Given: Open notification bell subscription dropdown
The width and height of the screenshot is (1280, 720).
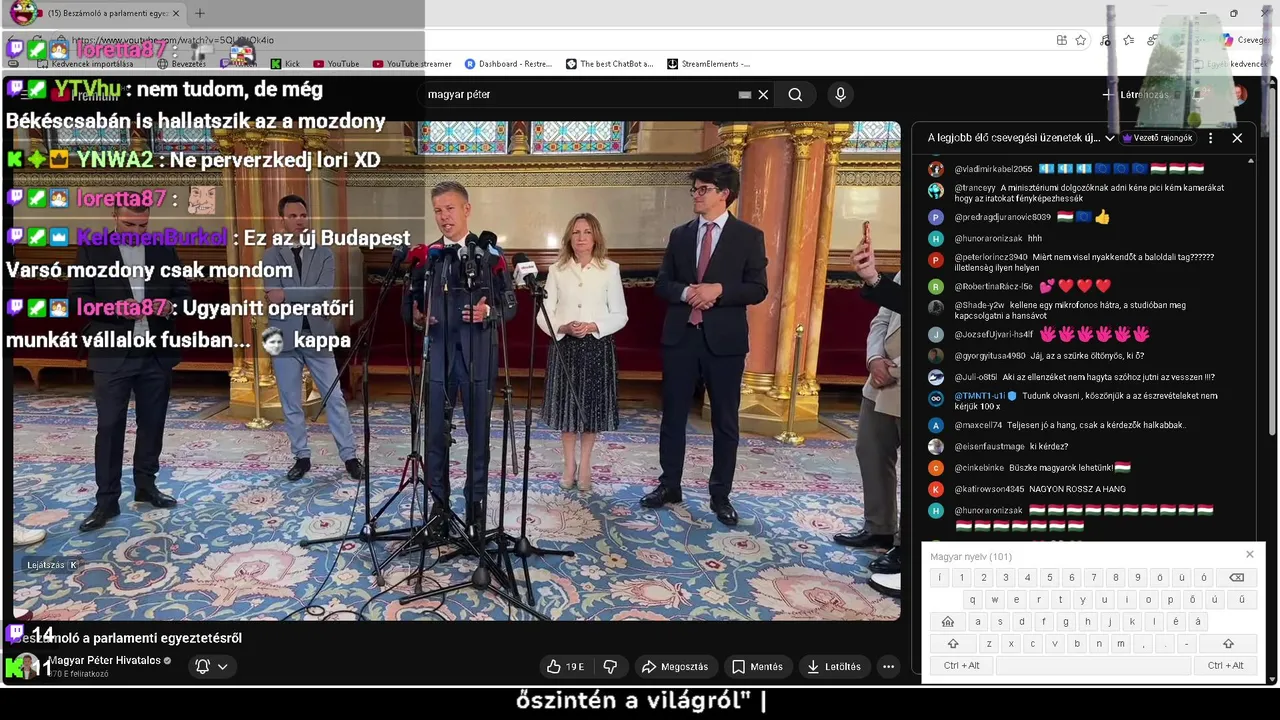Looking at the screenshot, I should [x=211, y=666].
